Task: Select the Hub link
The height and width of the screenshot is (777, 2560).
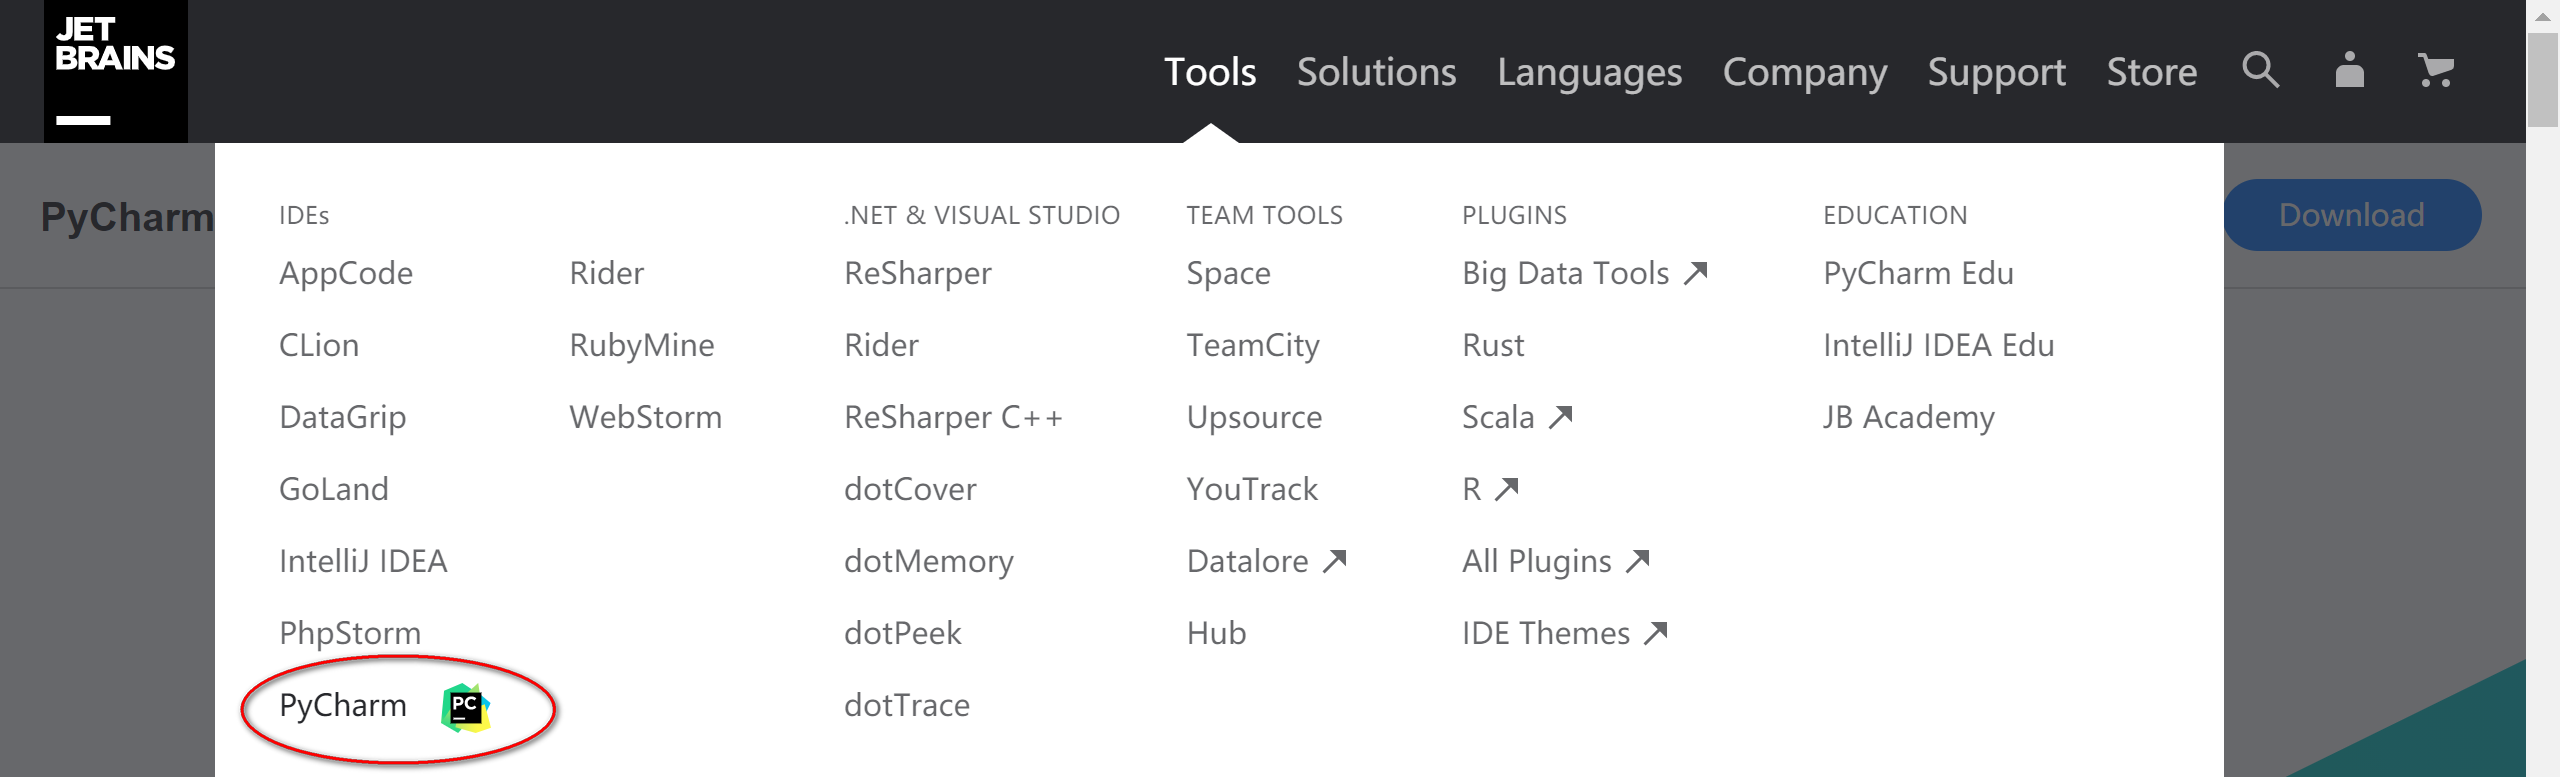Action: coord(1216,633)
